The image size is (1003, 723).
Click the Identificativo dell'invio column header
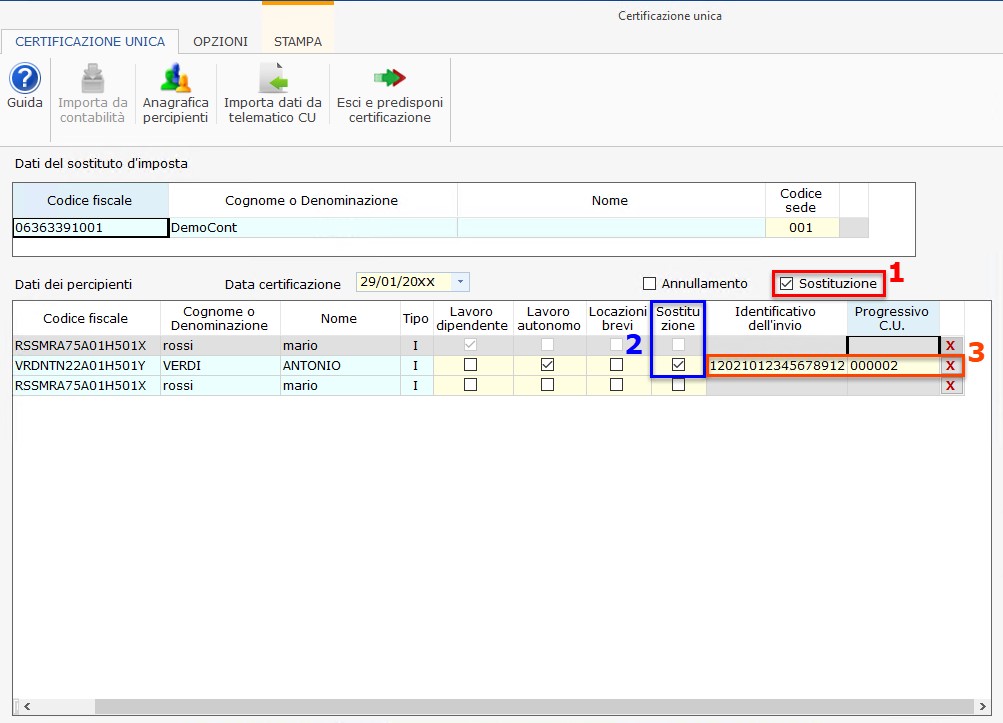776,319
